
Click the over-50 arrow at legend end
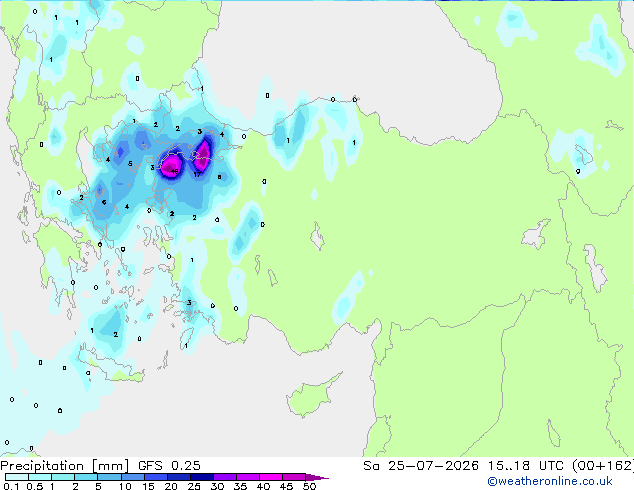[317, 477]
